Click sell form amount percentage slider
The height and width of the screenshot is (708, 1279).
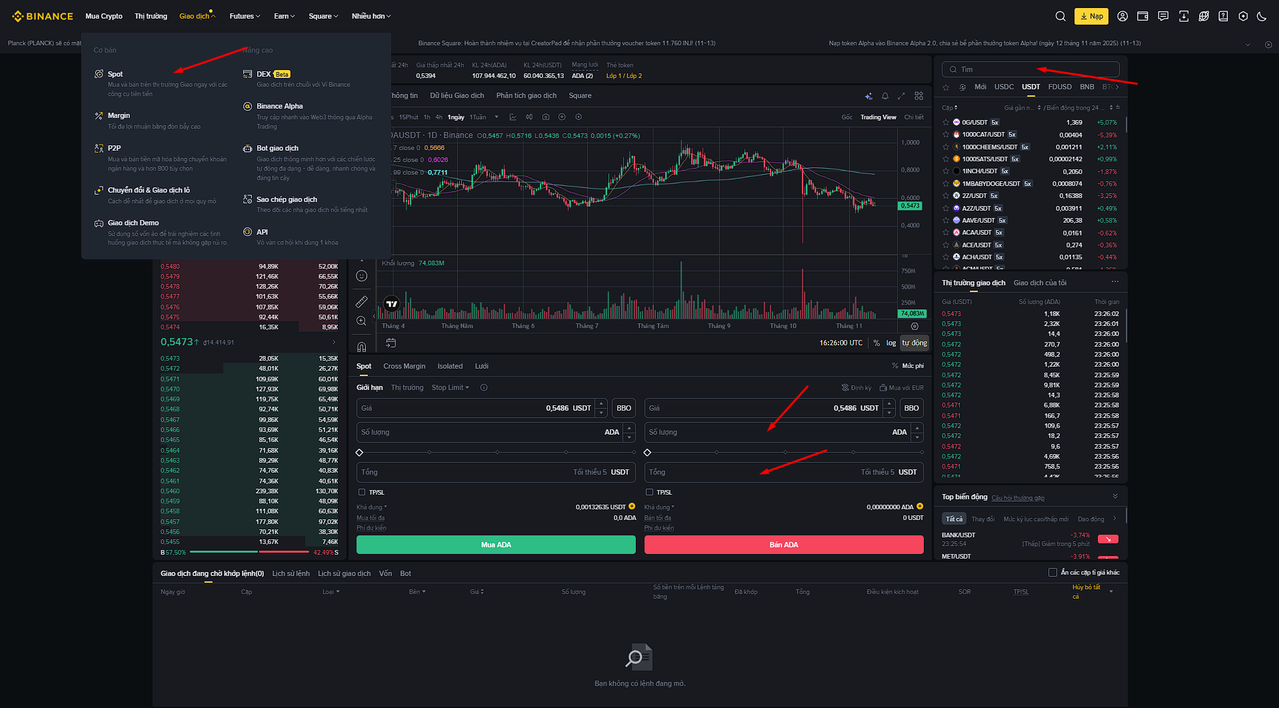(784, 452)
